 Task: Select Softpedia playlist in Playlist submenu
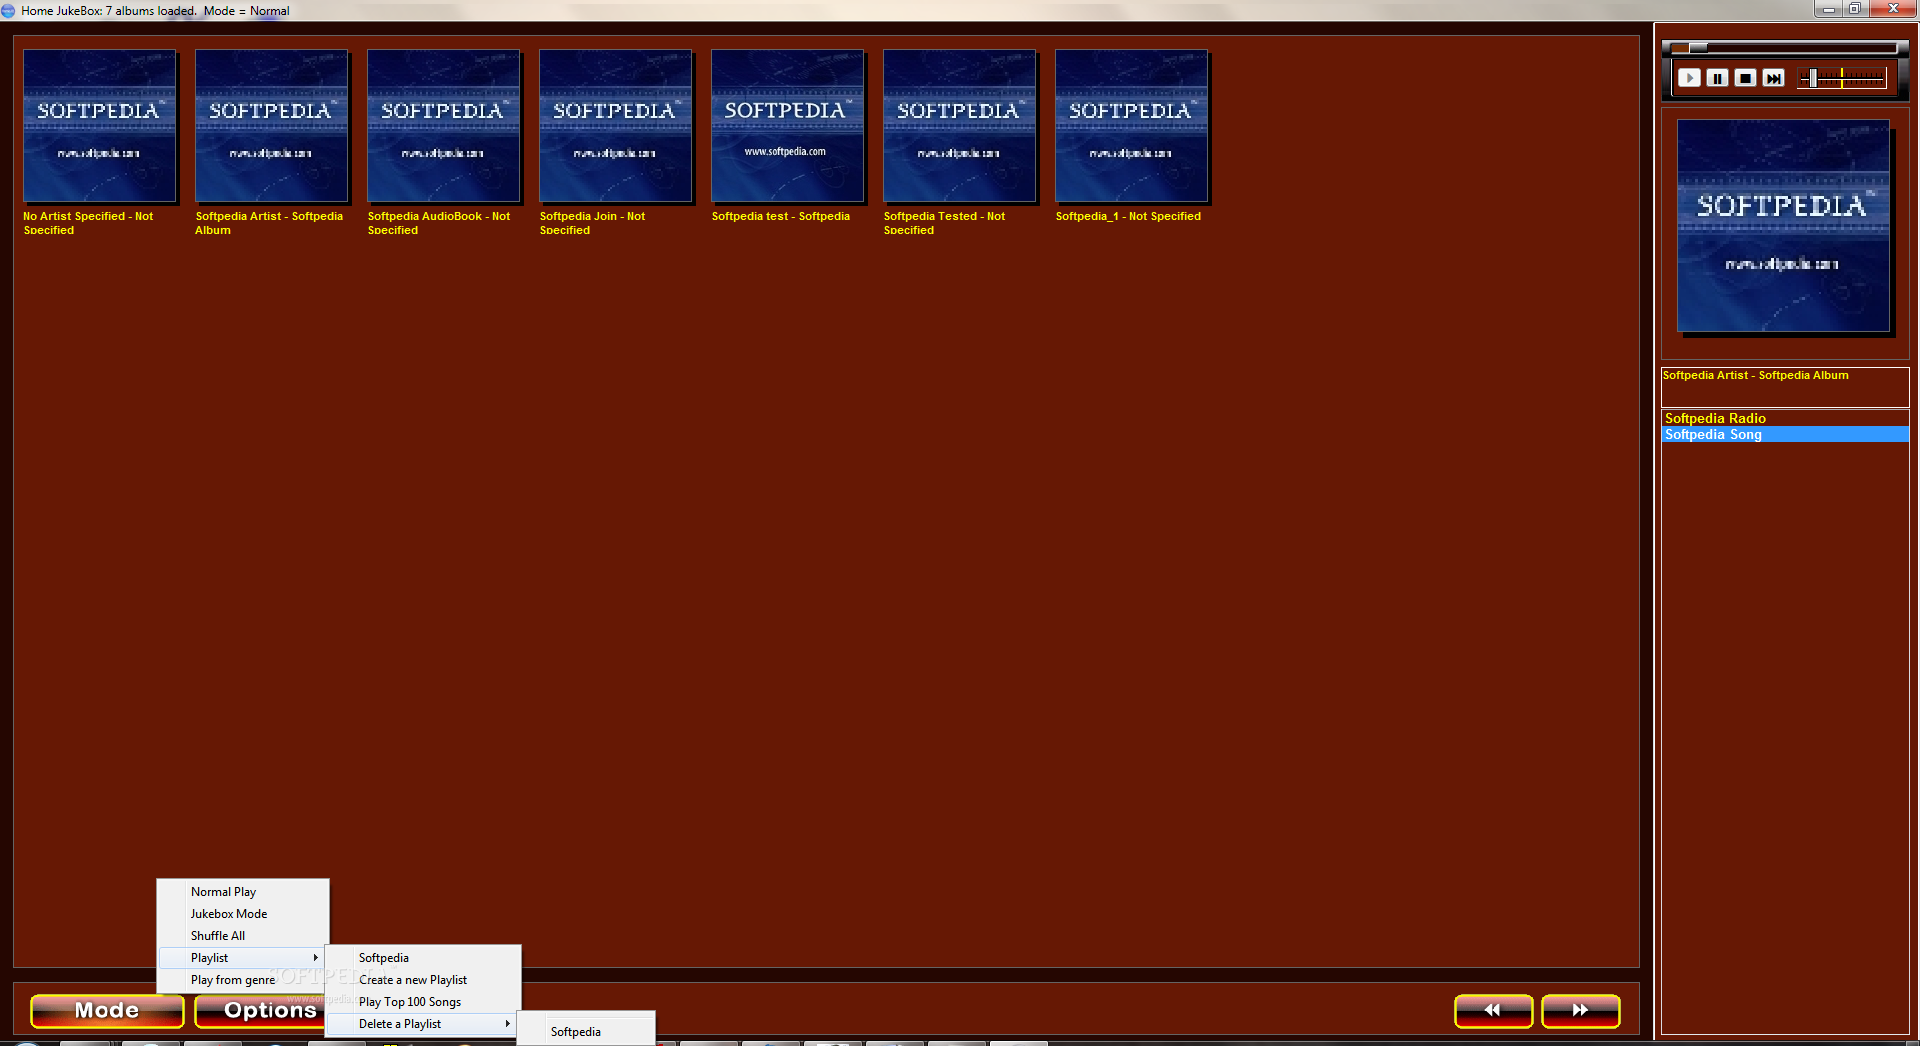[x=423, y=958]
